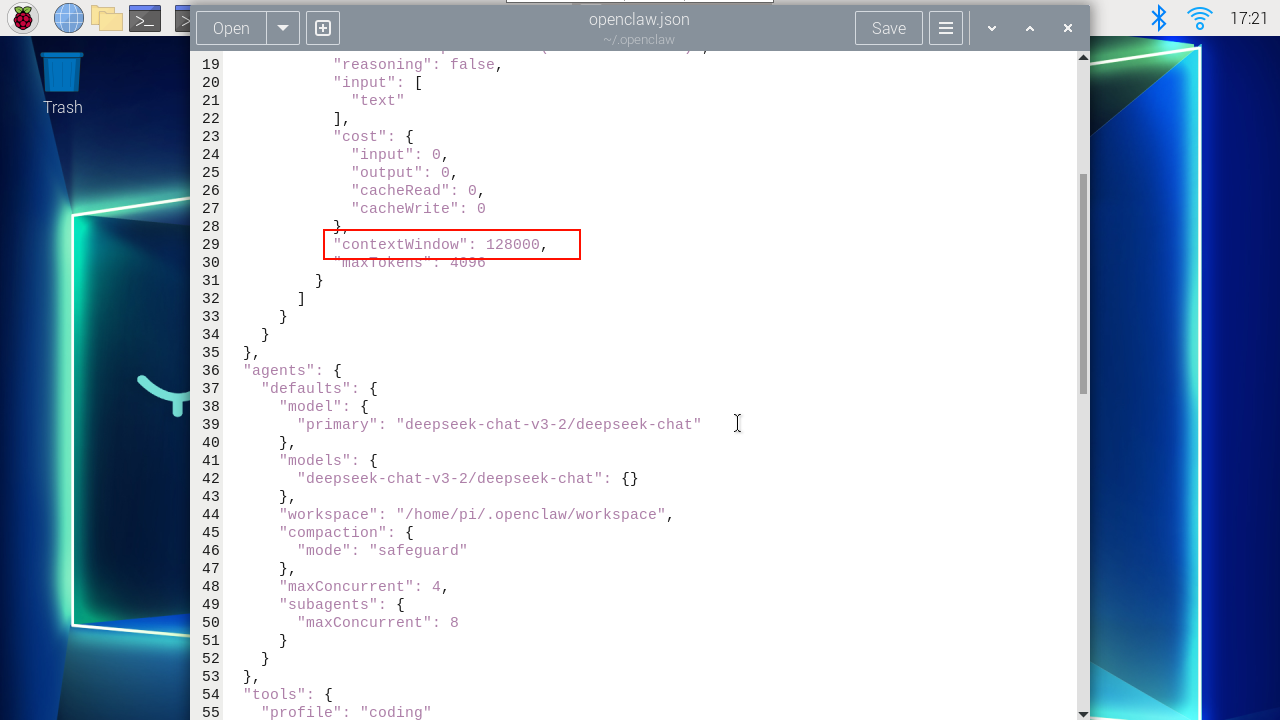Click the "output": 0 line
This screenshot has width=1280, height=720.
tap(404, 173)
